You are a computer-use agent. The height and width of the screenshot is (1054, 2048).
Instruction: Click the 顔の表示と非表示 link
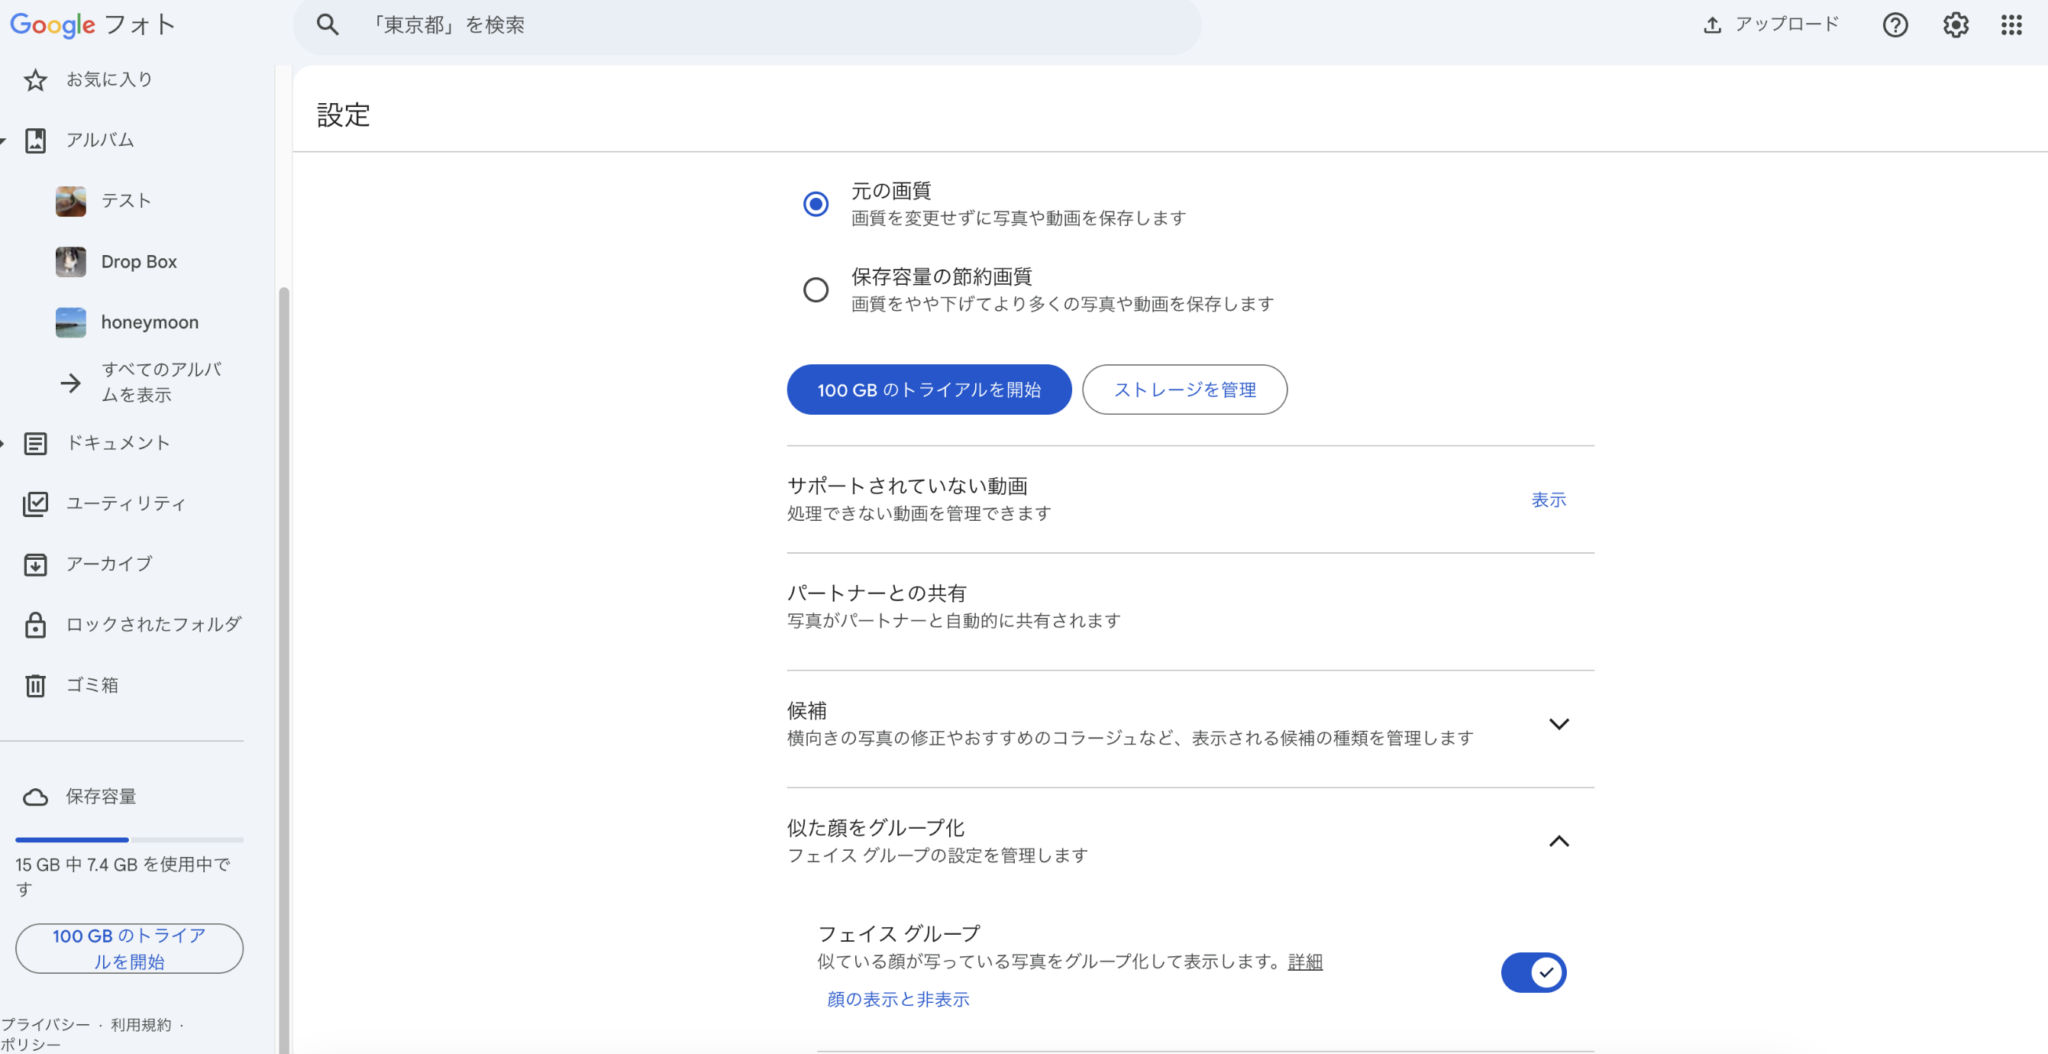(x=898, y=999)
